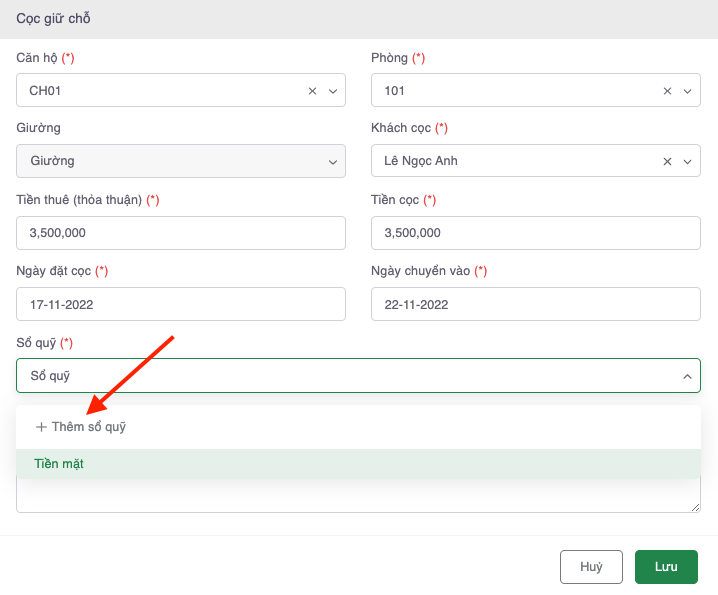Expand the Khách cọc dropdown arrow
The width and height of the screenshot is (718, 595).
click(687, 162)
